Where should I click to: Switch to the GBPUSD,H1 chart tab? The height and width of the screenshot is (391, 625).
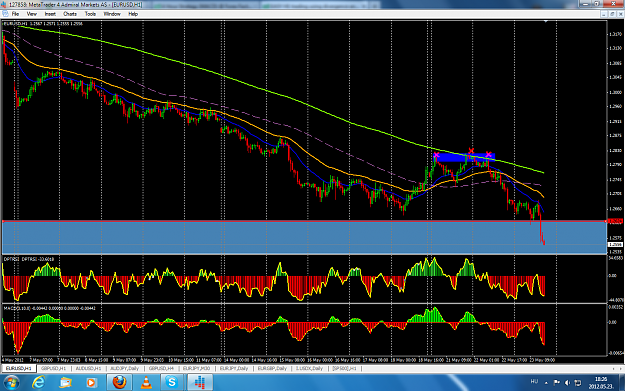(53, 368)
